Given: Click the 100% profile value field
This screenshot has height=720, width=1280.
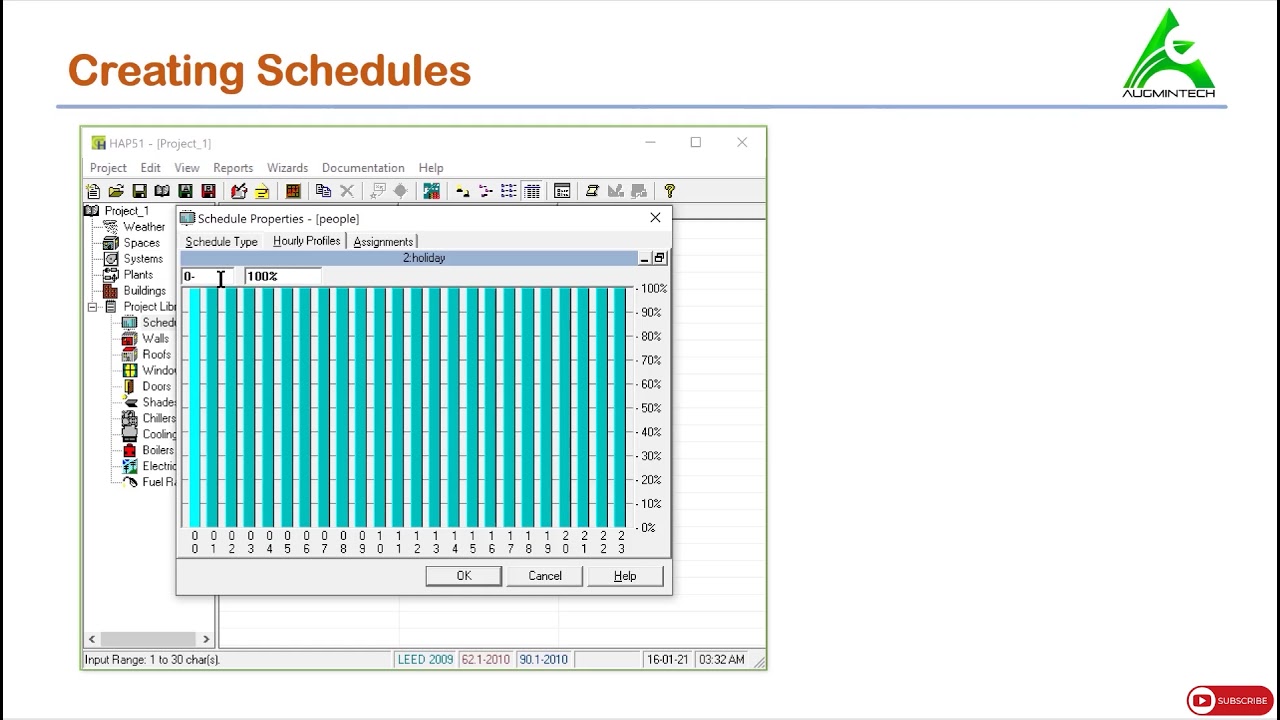Looking at the screenshot, I should 281,276.
